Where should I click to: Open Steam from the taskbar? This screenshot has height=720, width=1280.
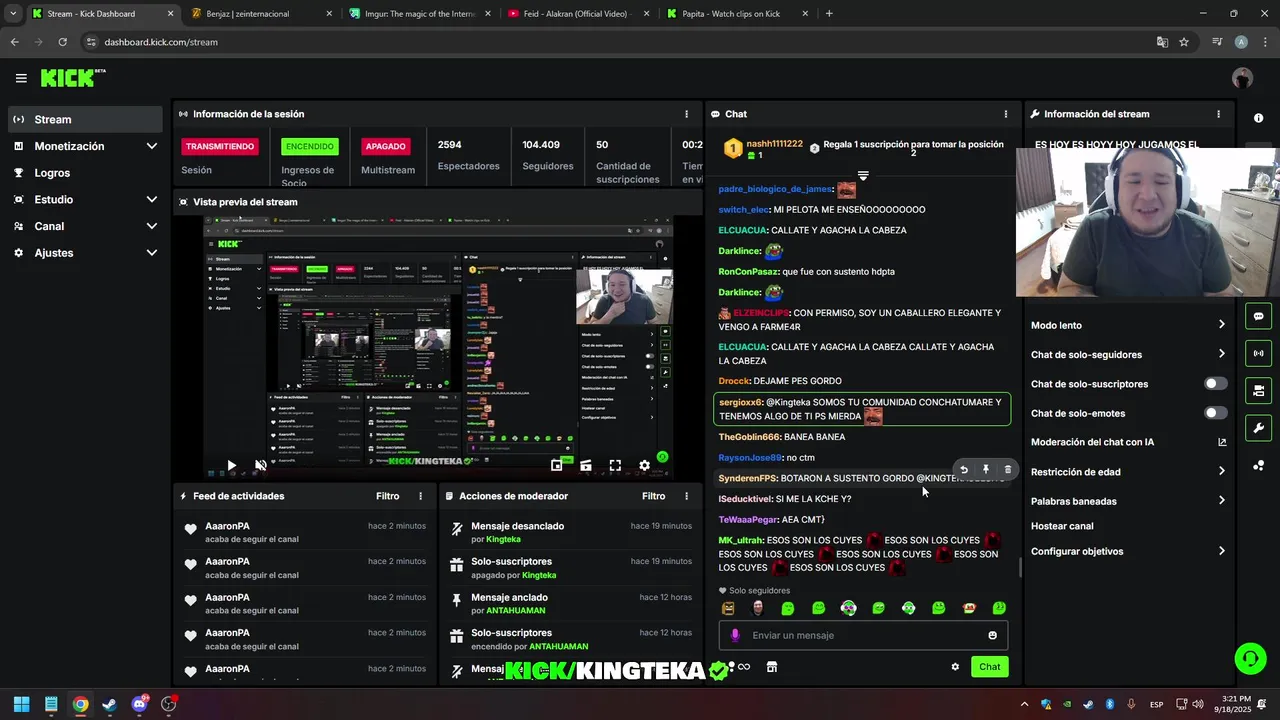pyautogui.click(x=109, y=704)
